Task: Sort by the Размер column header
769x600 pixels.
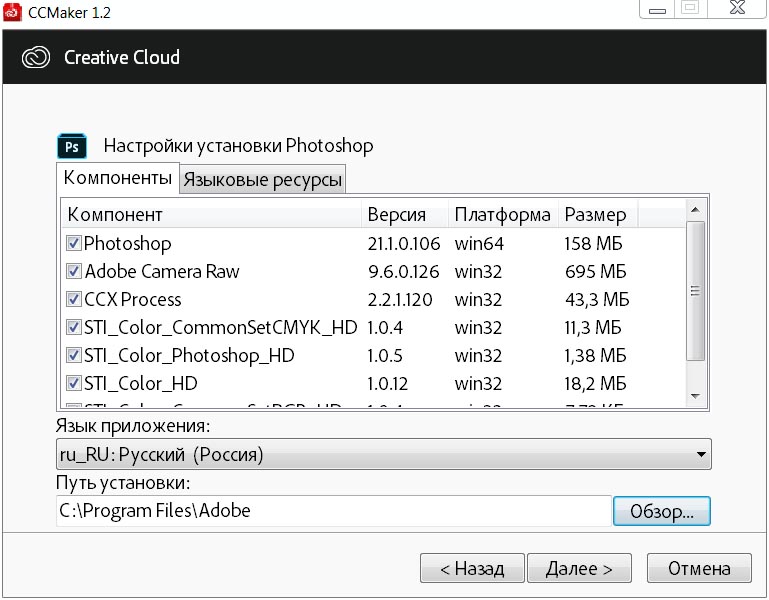Action: coord(598,215)
